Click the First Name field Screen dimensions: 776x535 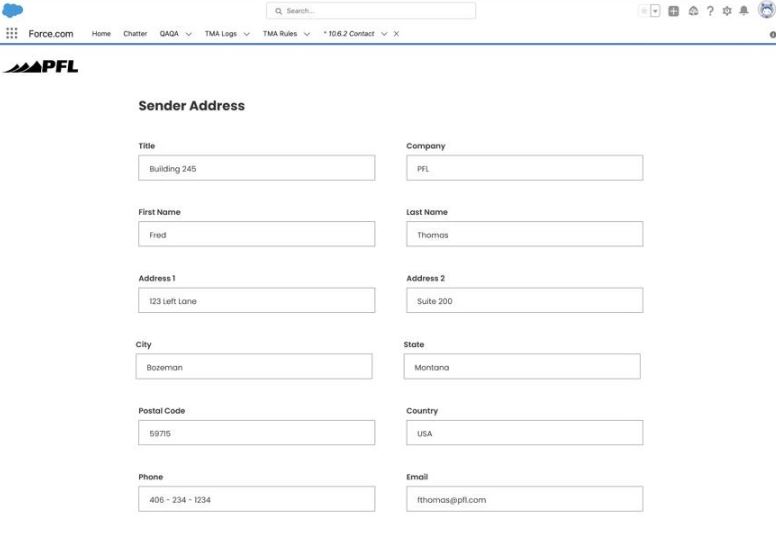[256, 234]
